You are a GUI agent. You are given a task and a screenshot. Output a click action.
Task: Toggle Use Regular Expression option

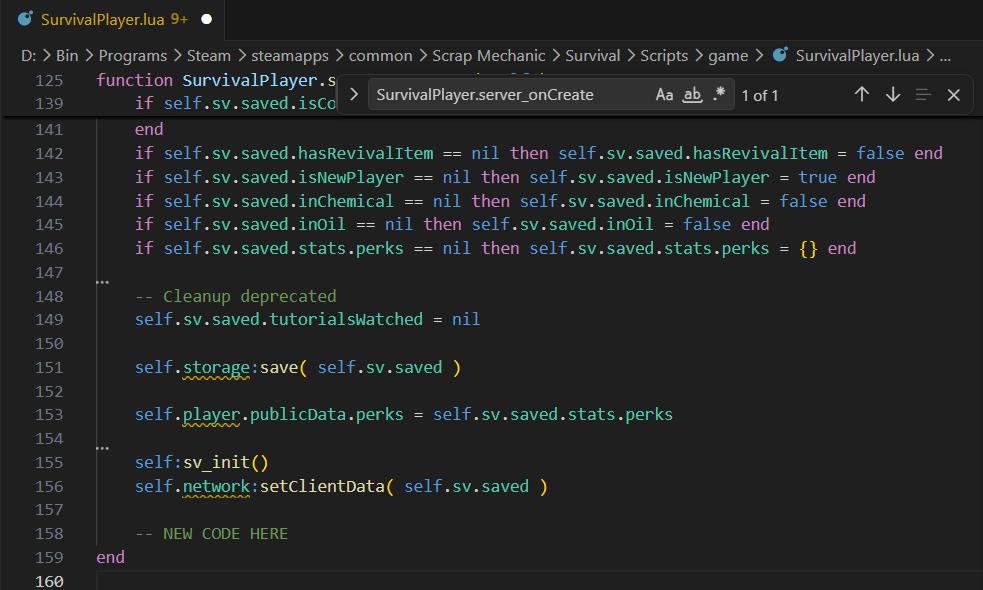[719, 95]
